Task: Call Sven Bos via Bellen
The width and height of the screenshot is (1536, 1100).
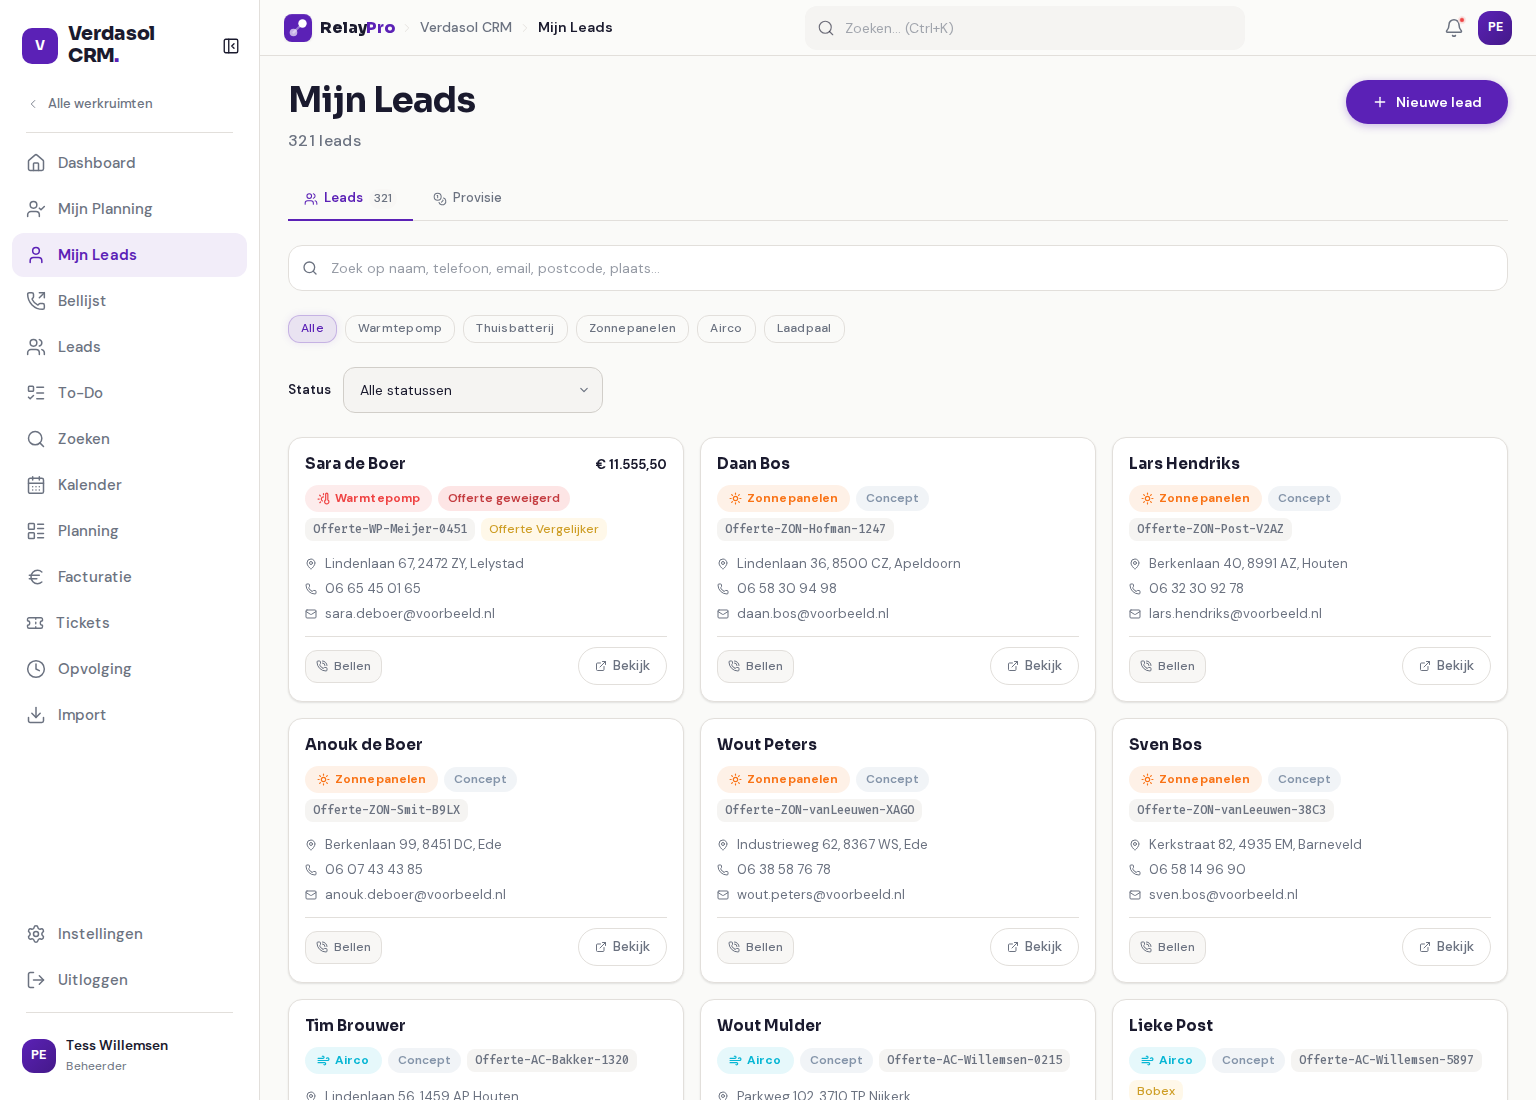Action: pyautogui.click(x=1167, y=948)
